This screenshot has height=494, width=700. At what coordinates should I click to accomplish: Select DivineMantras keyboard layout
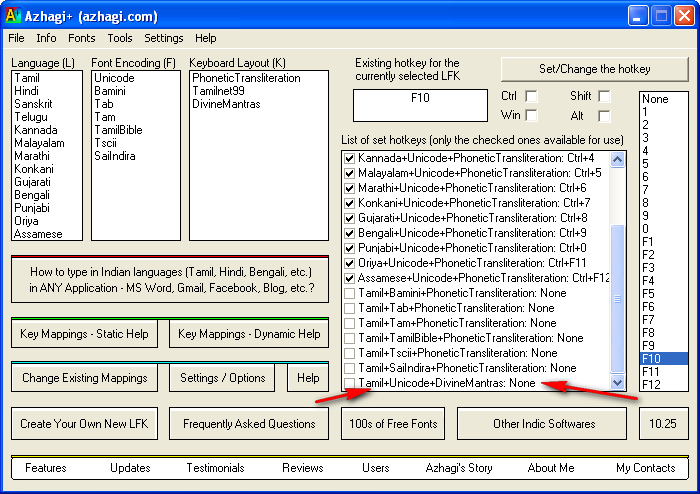click(x=258, y=104)
